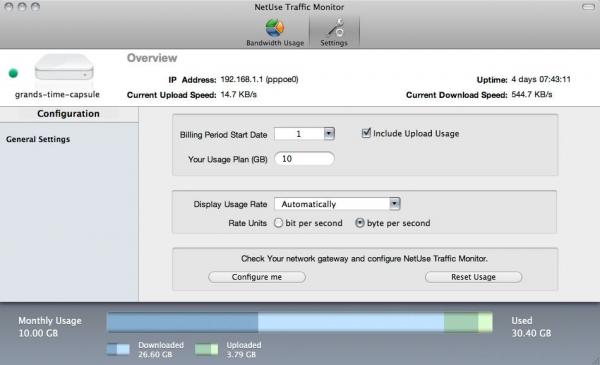Select the bit per second radio button

(278, 223)
